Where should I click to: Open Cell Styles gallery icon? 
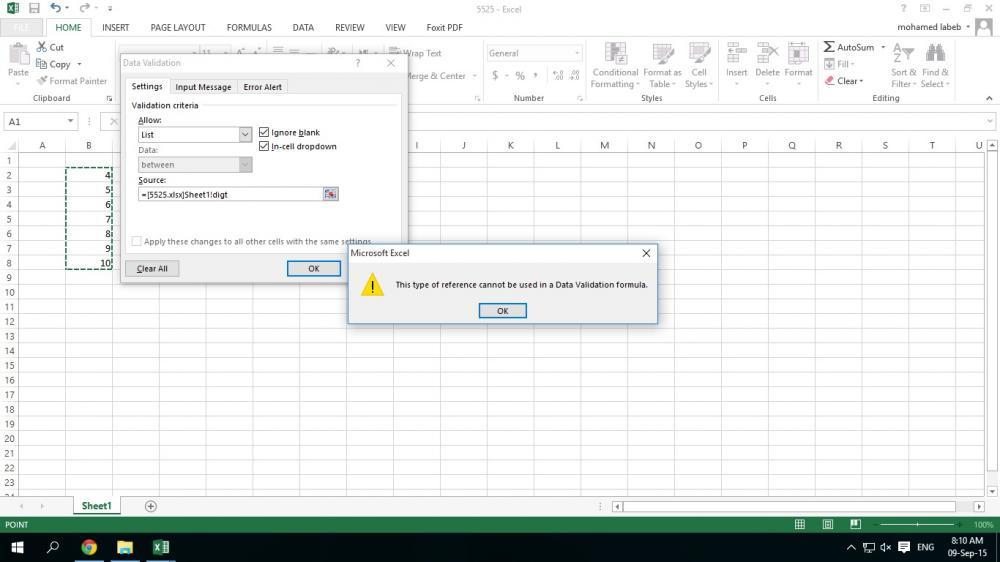(699, 54)
